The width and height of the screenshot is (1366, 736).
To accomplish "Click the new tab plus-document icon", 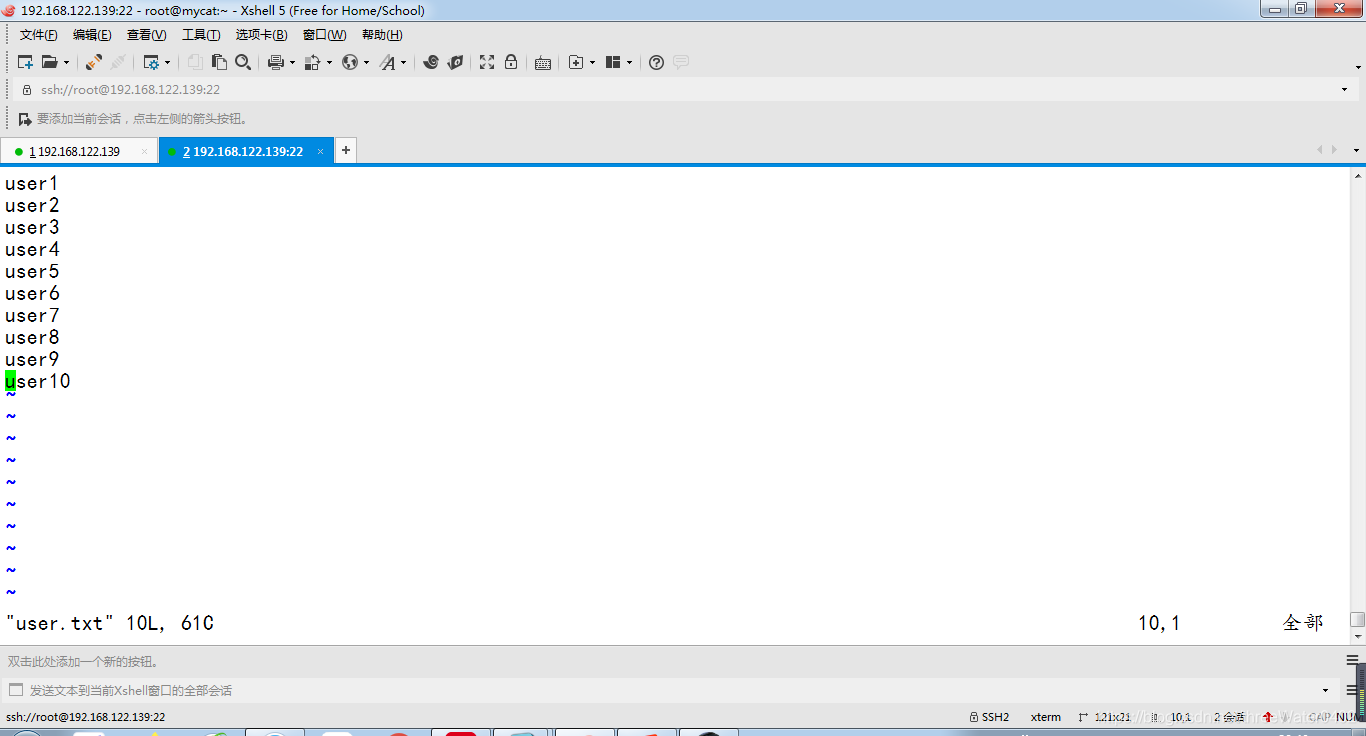I will tap(576, 62).
